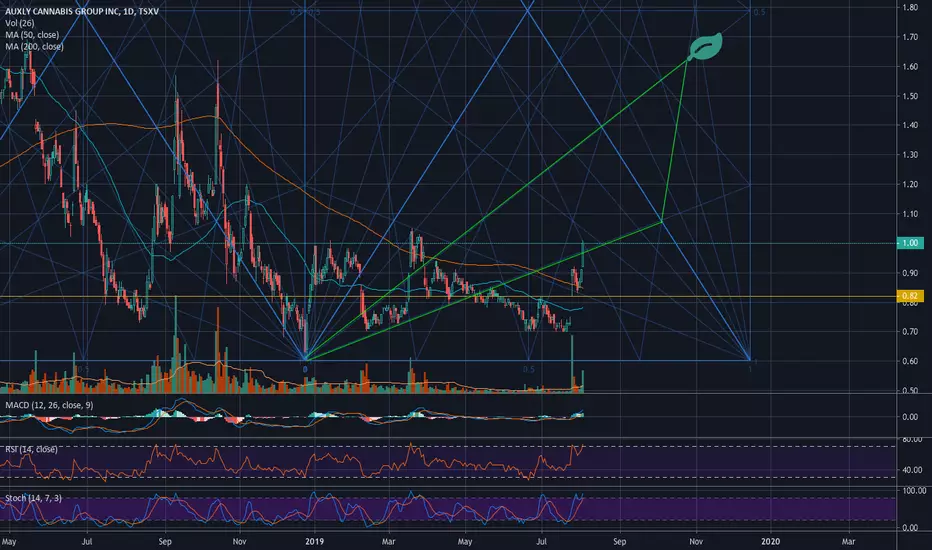Select the MA (50, close) indicator label

click(x=32, y=35)
